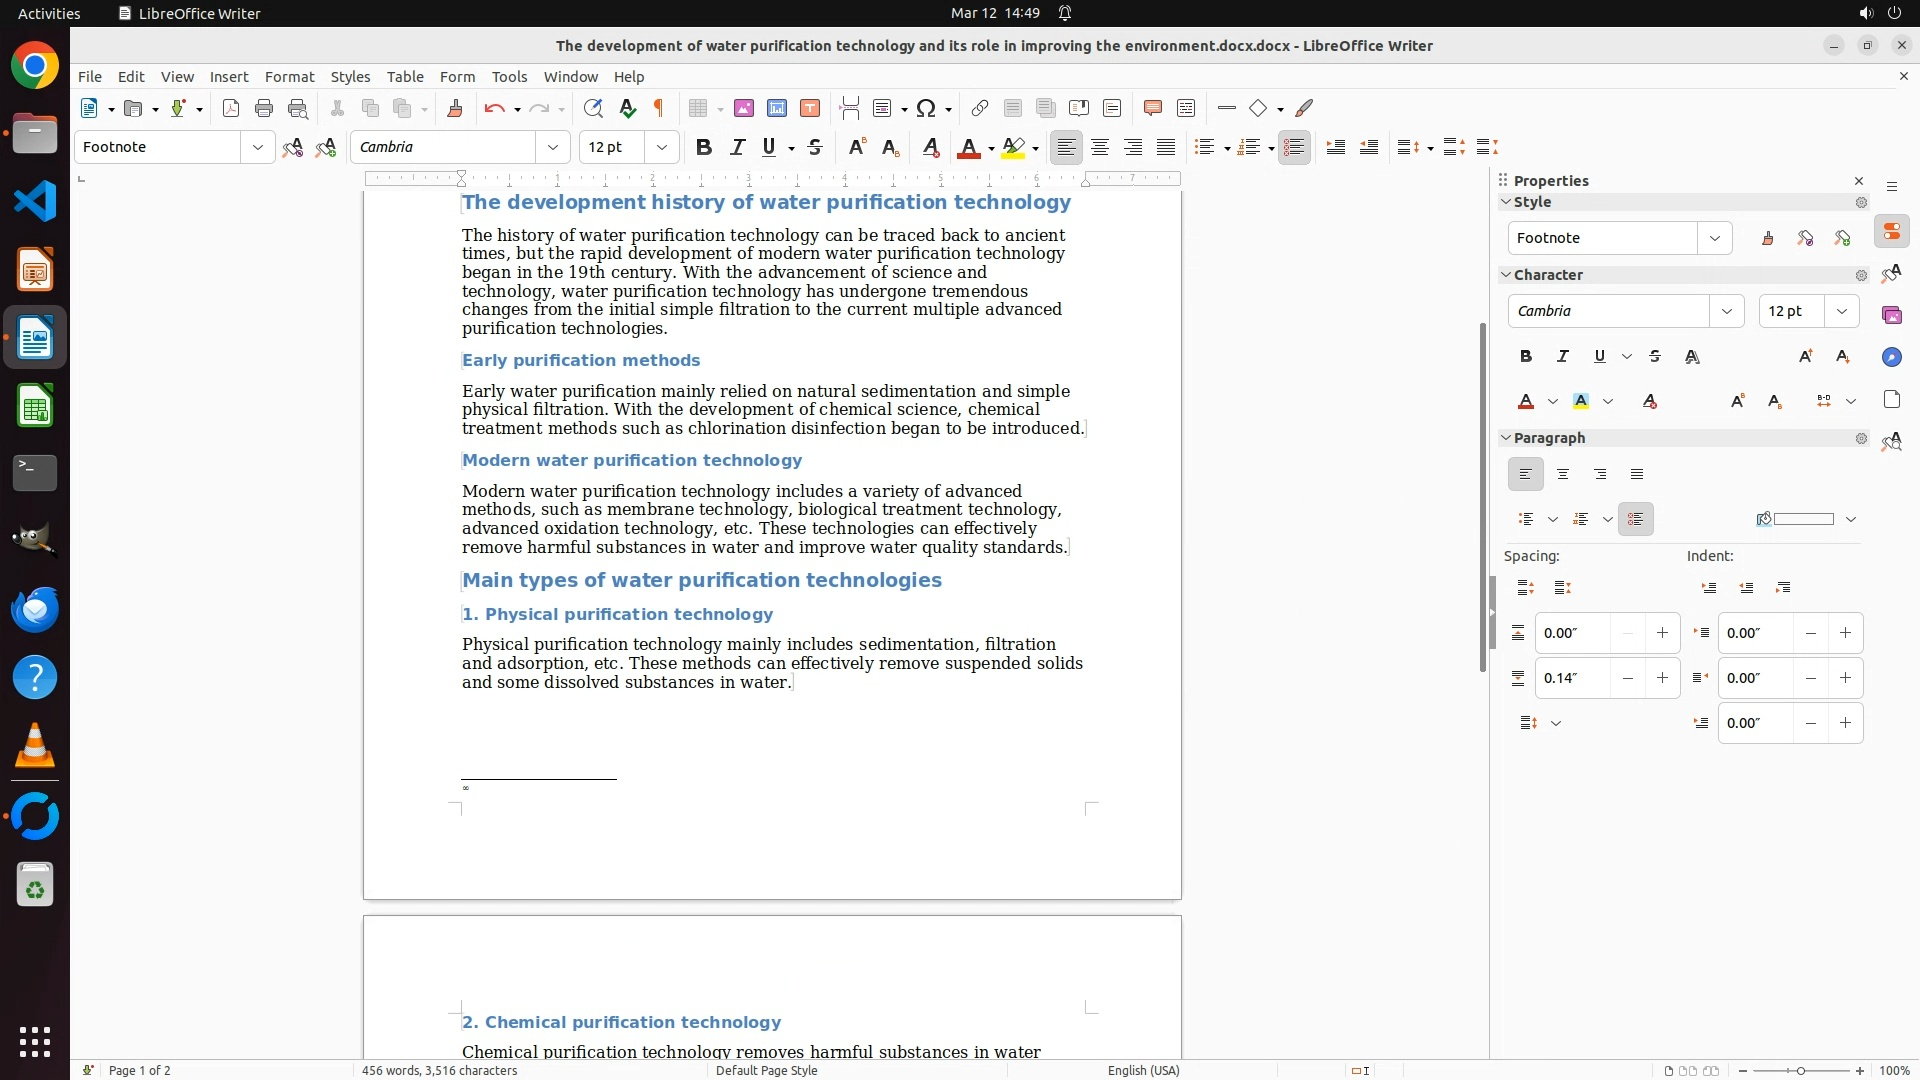Image resolution: width=1920 pixels, height=1080 pixels.
Task: Open the Format menu
Action: [x=289, y=77]
